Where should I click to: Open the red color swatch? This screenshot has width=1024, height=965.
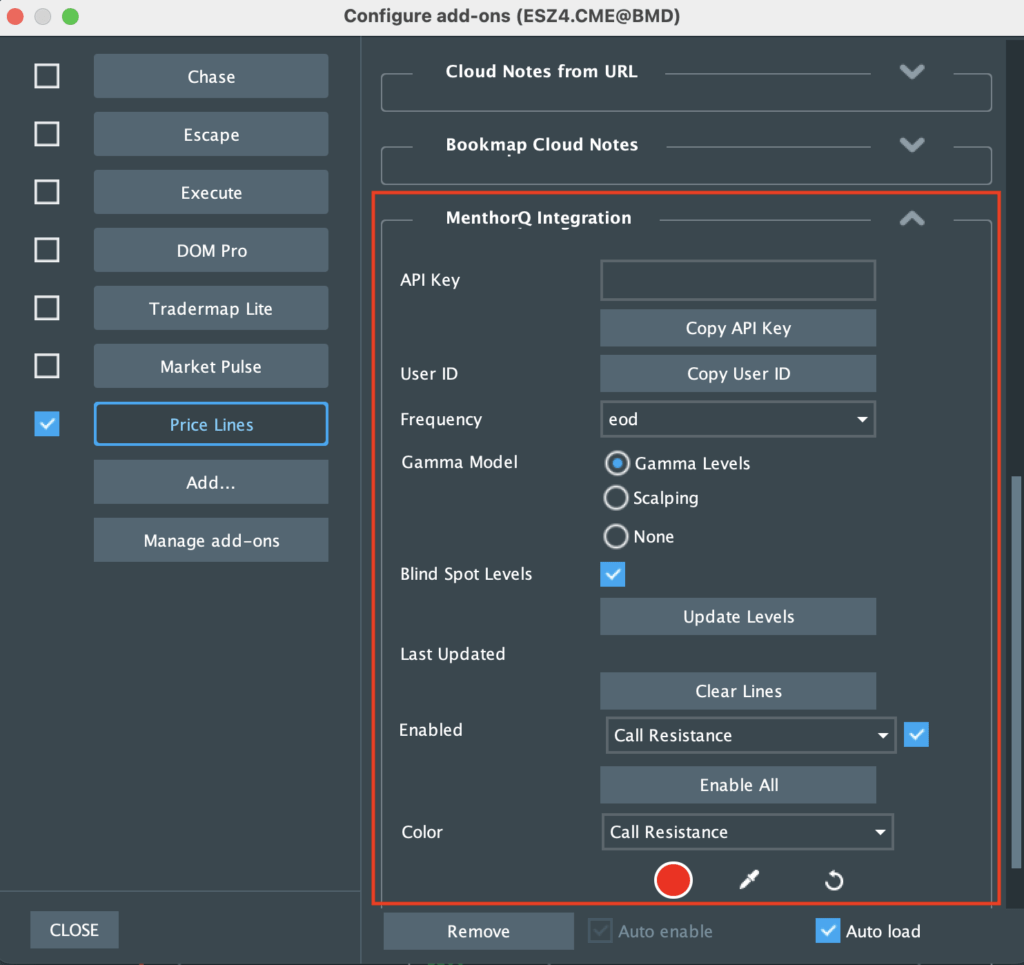[673, 880]
